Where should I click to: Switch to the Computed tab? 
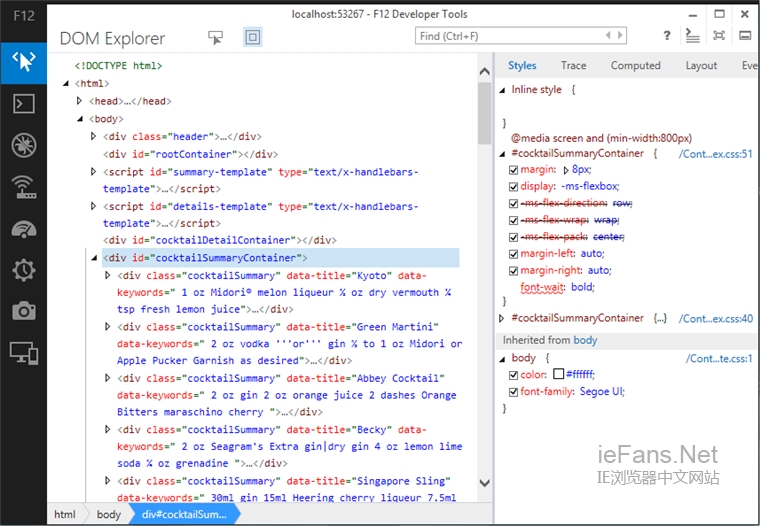tap(635, 65)
